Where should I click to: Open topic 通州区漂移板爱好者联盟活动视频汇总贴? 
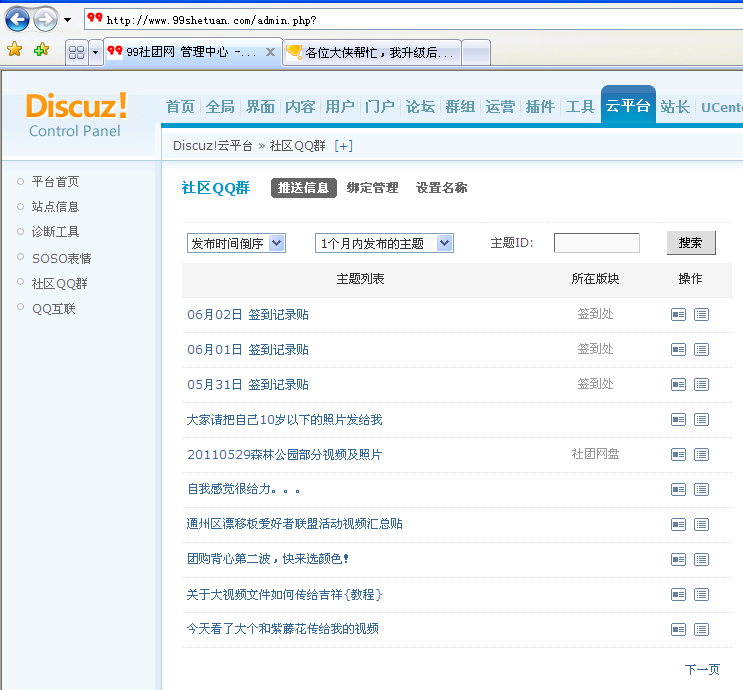294,524
